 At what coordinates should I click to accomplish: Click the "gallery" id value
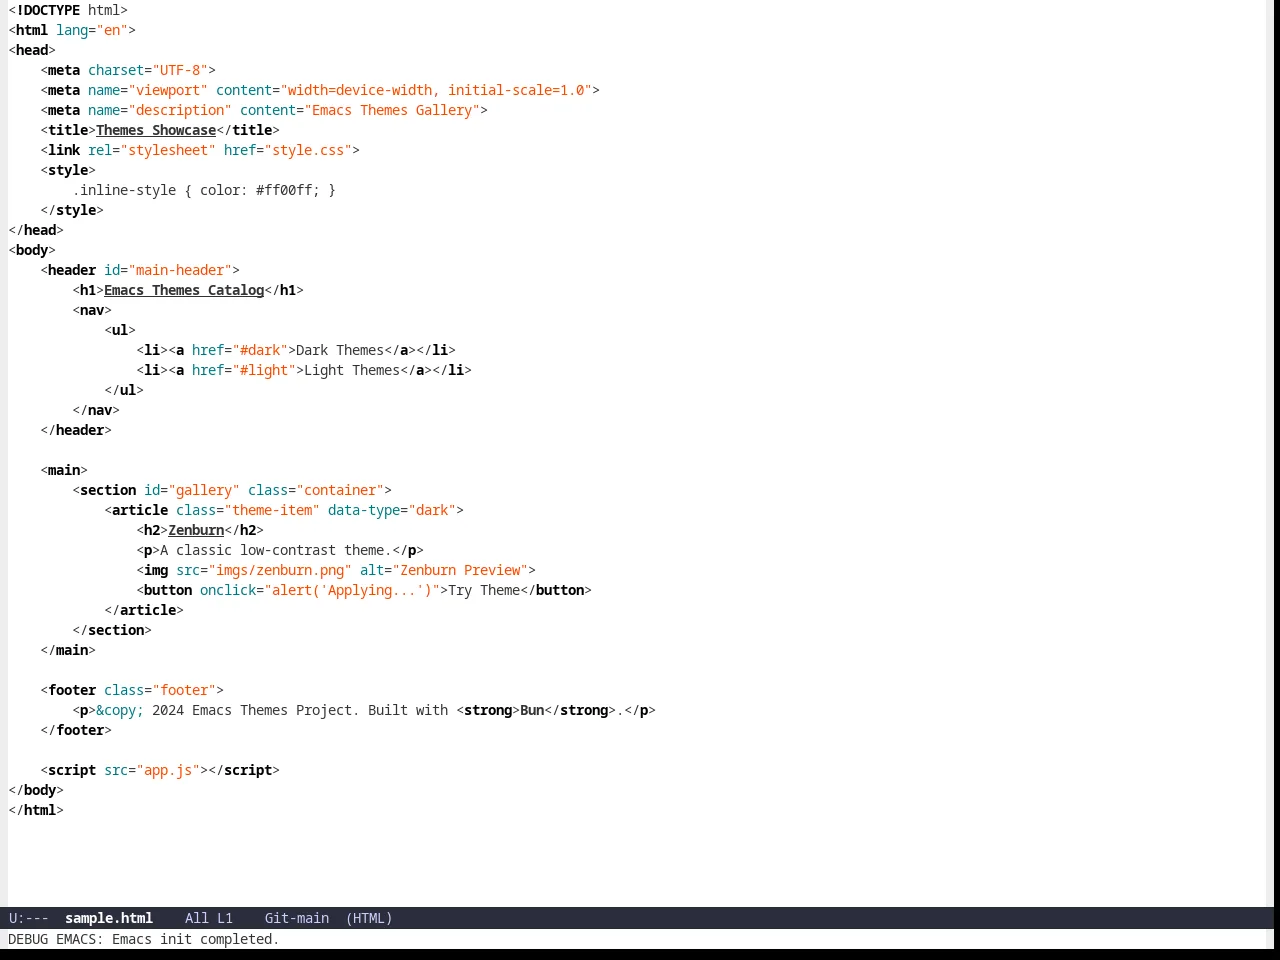[x=204, y=490]
